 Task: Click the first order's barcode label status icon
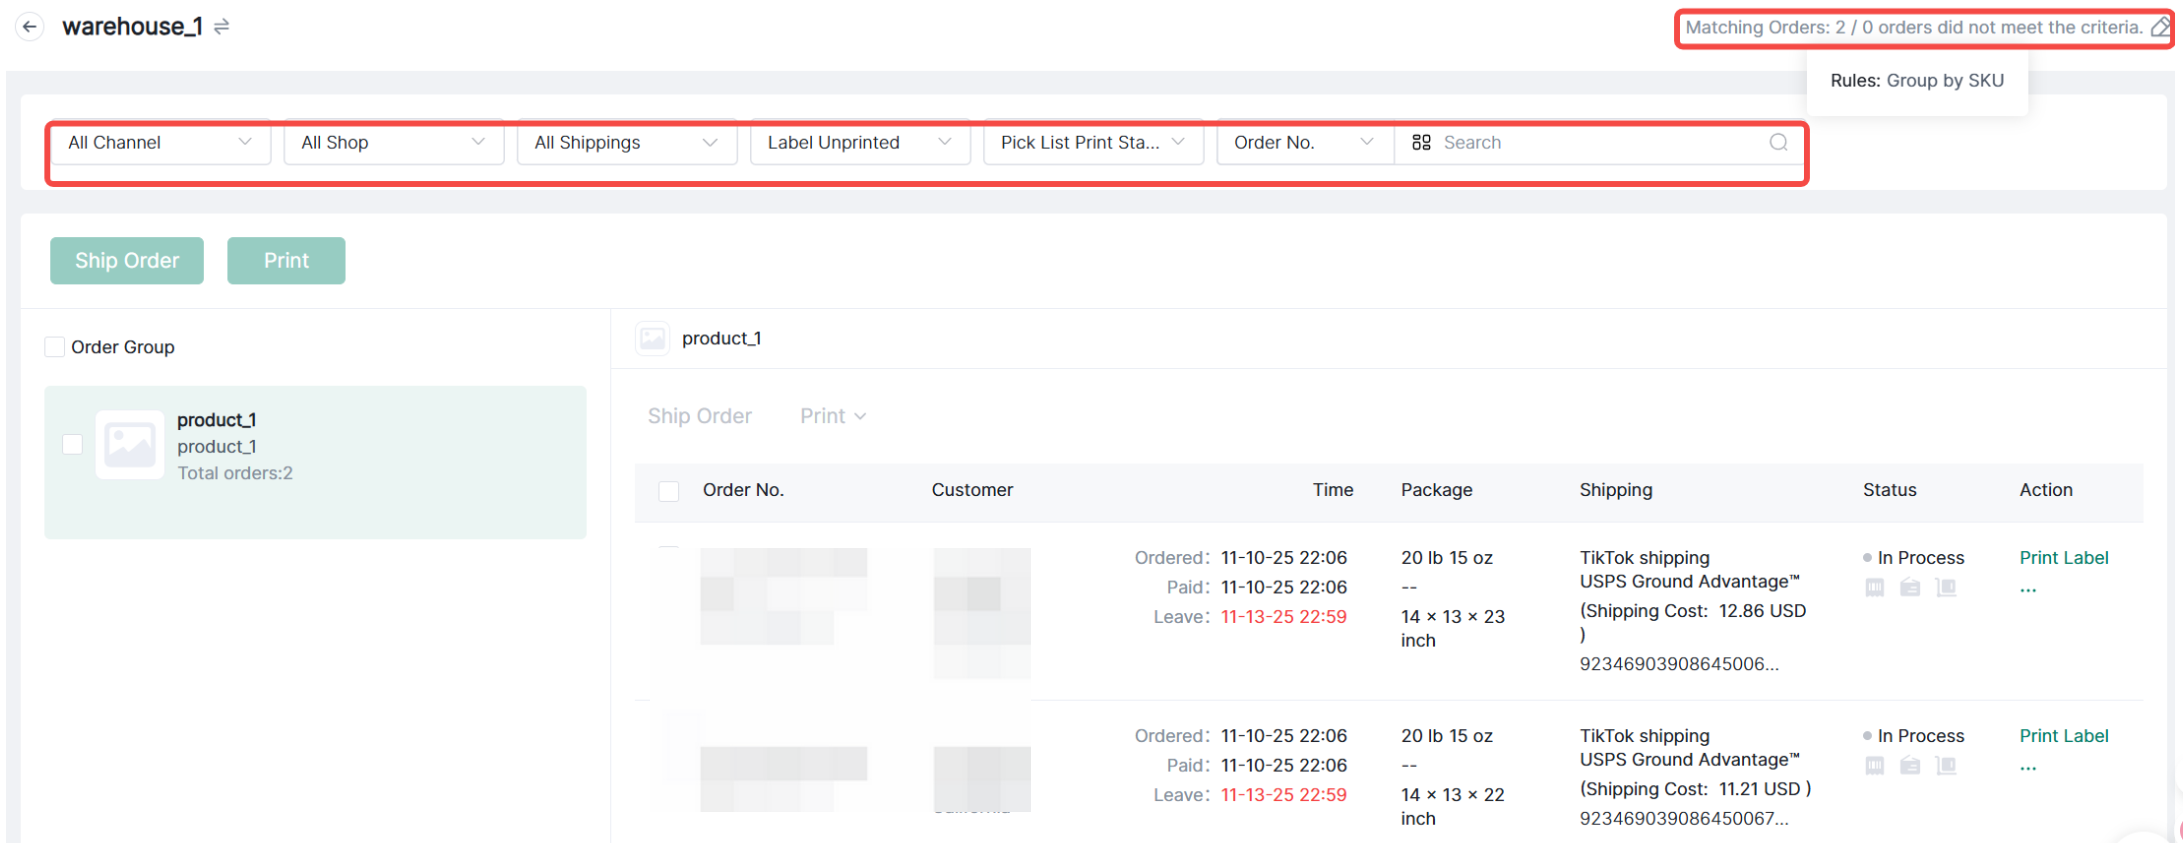[1874, 588]
